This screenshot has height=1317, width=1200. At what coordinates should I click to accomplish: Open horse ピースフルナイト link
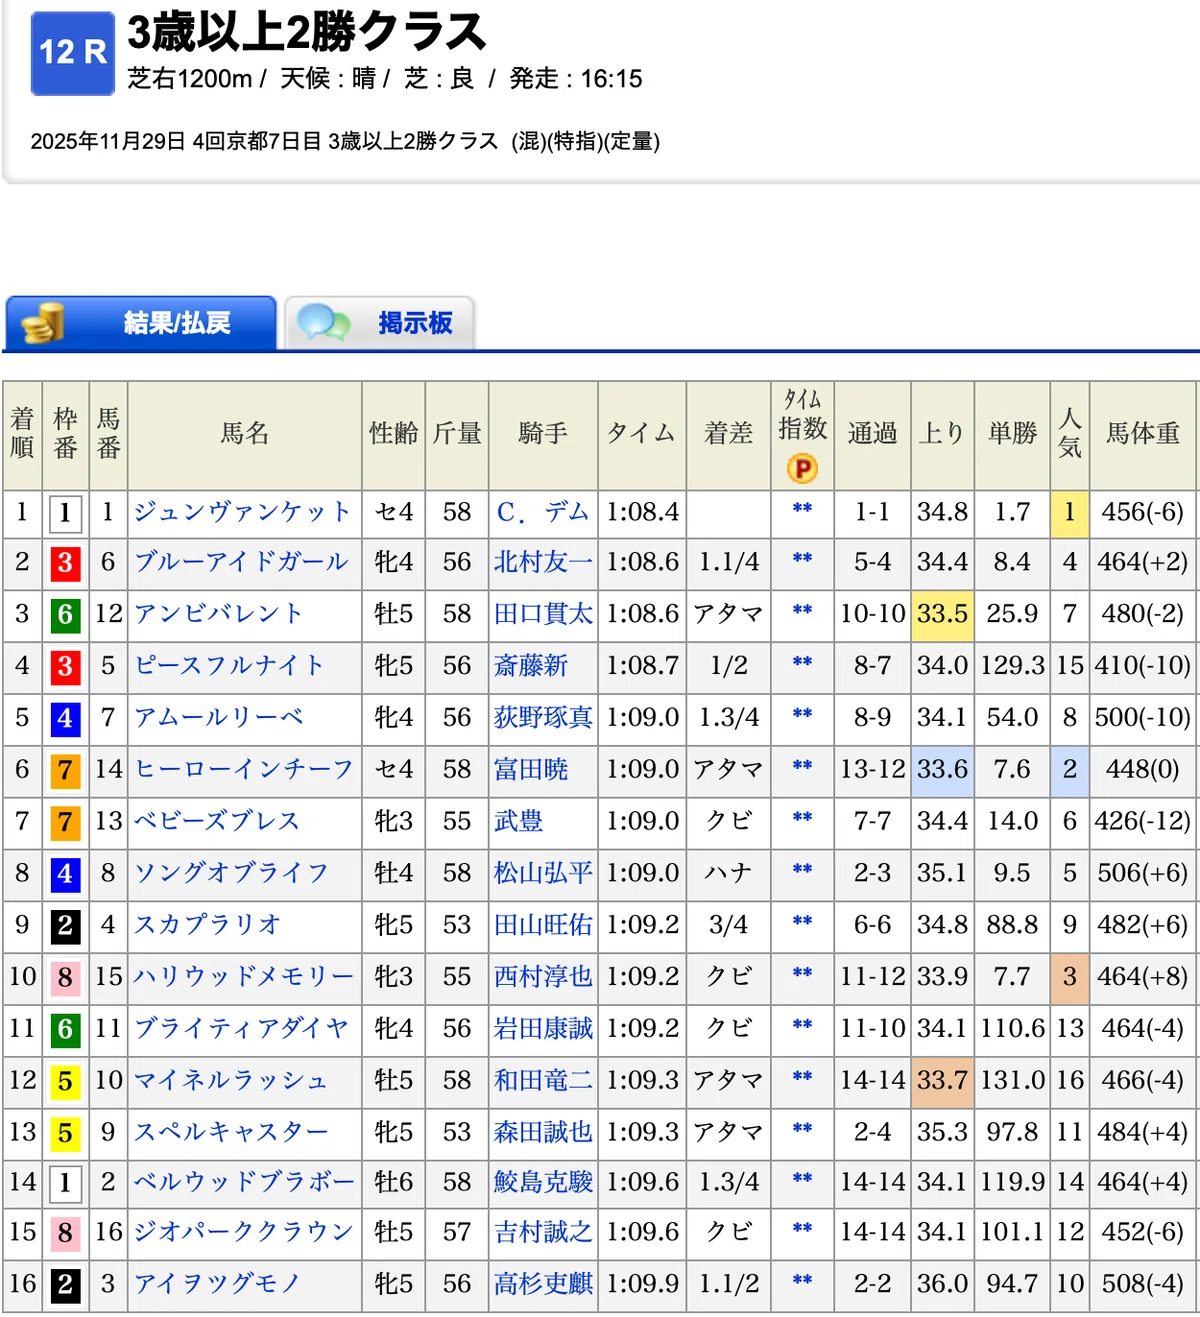click(x=229, y=666)
